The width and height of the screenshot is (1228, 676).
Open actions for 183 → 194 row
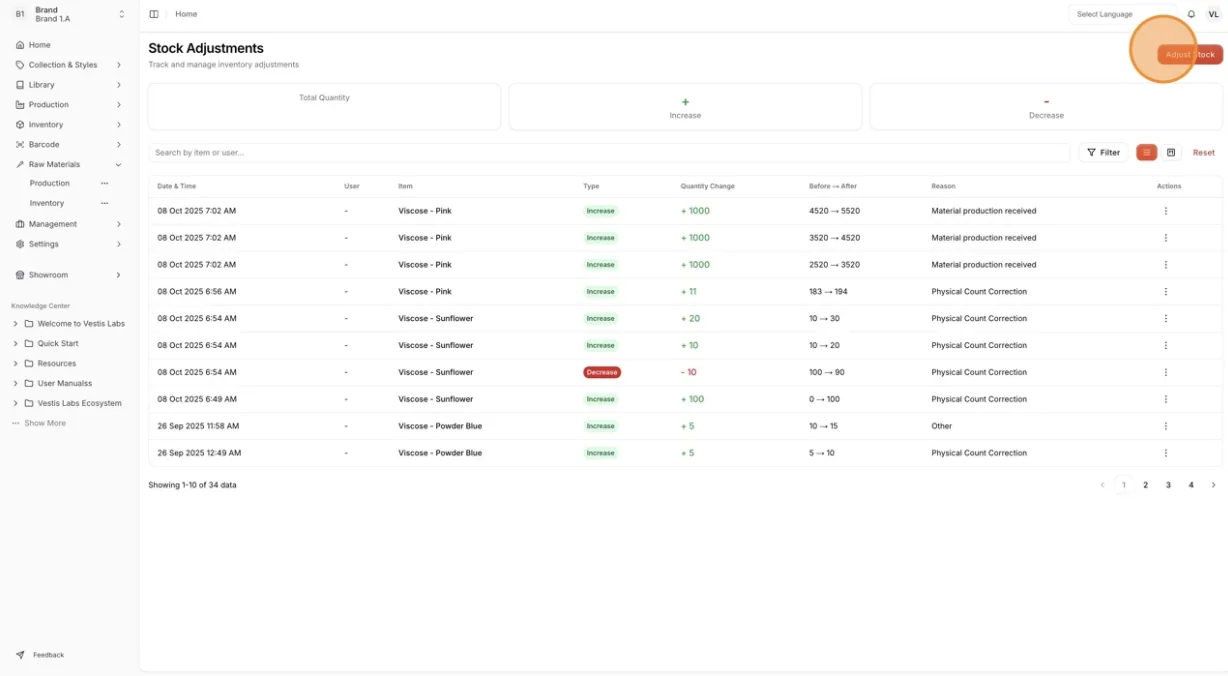coord(1165,292)
